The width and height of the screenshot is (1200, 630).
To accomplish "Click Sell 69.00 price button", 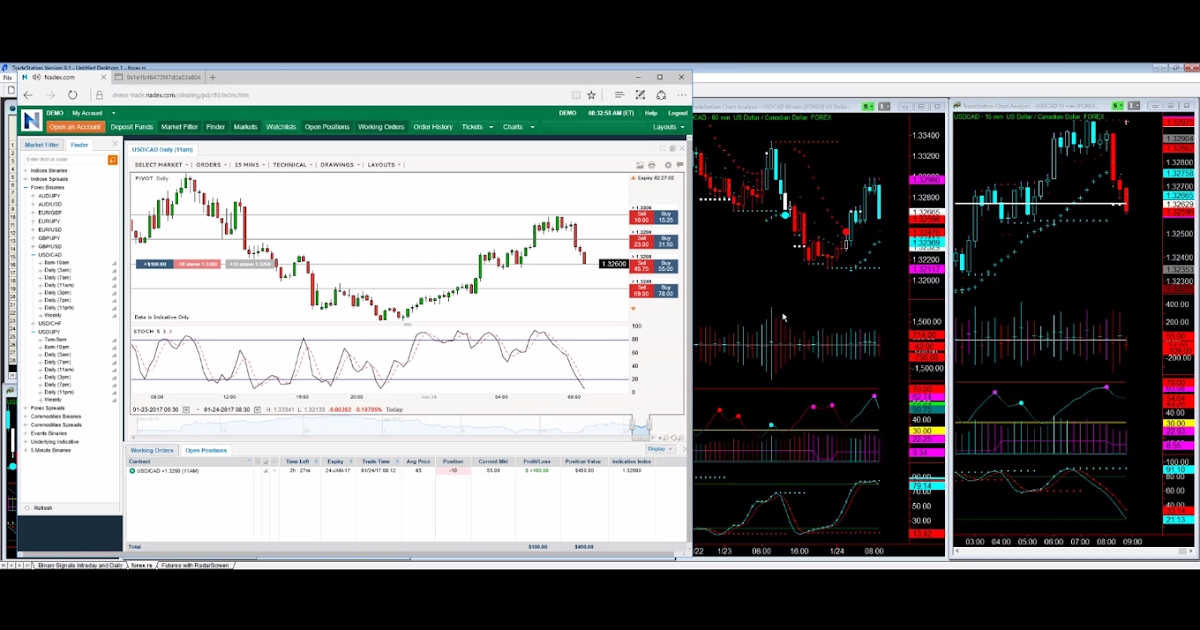I will tap(641, 293).
